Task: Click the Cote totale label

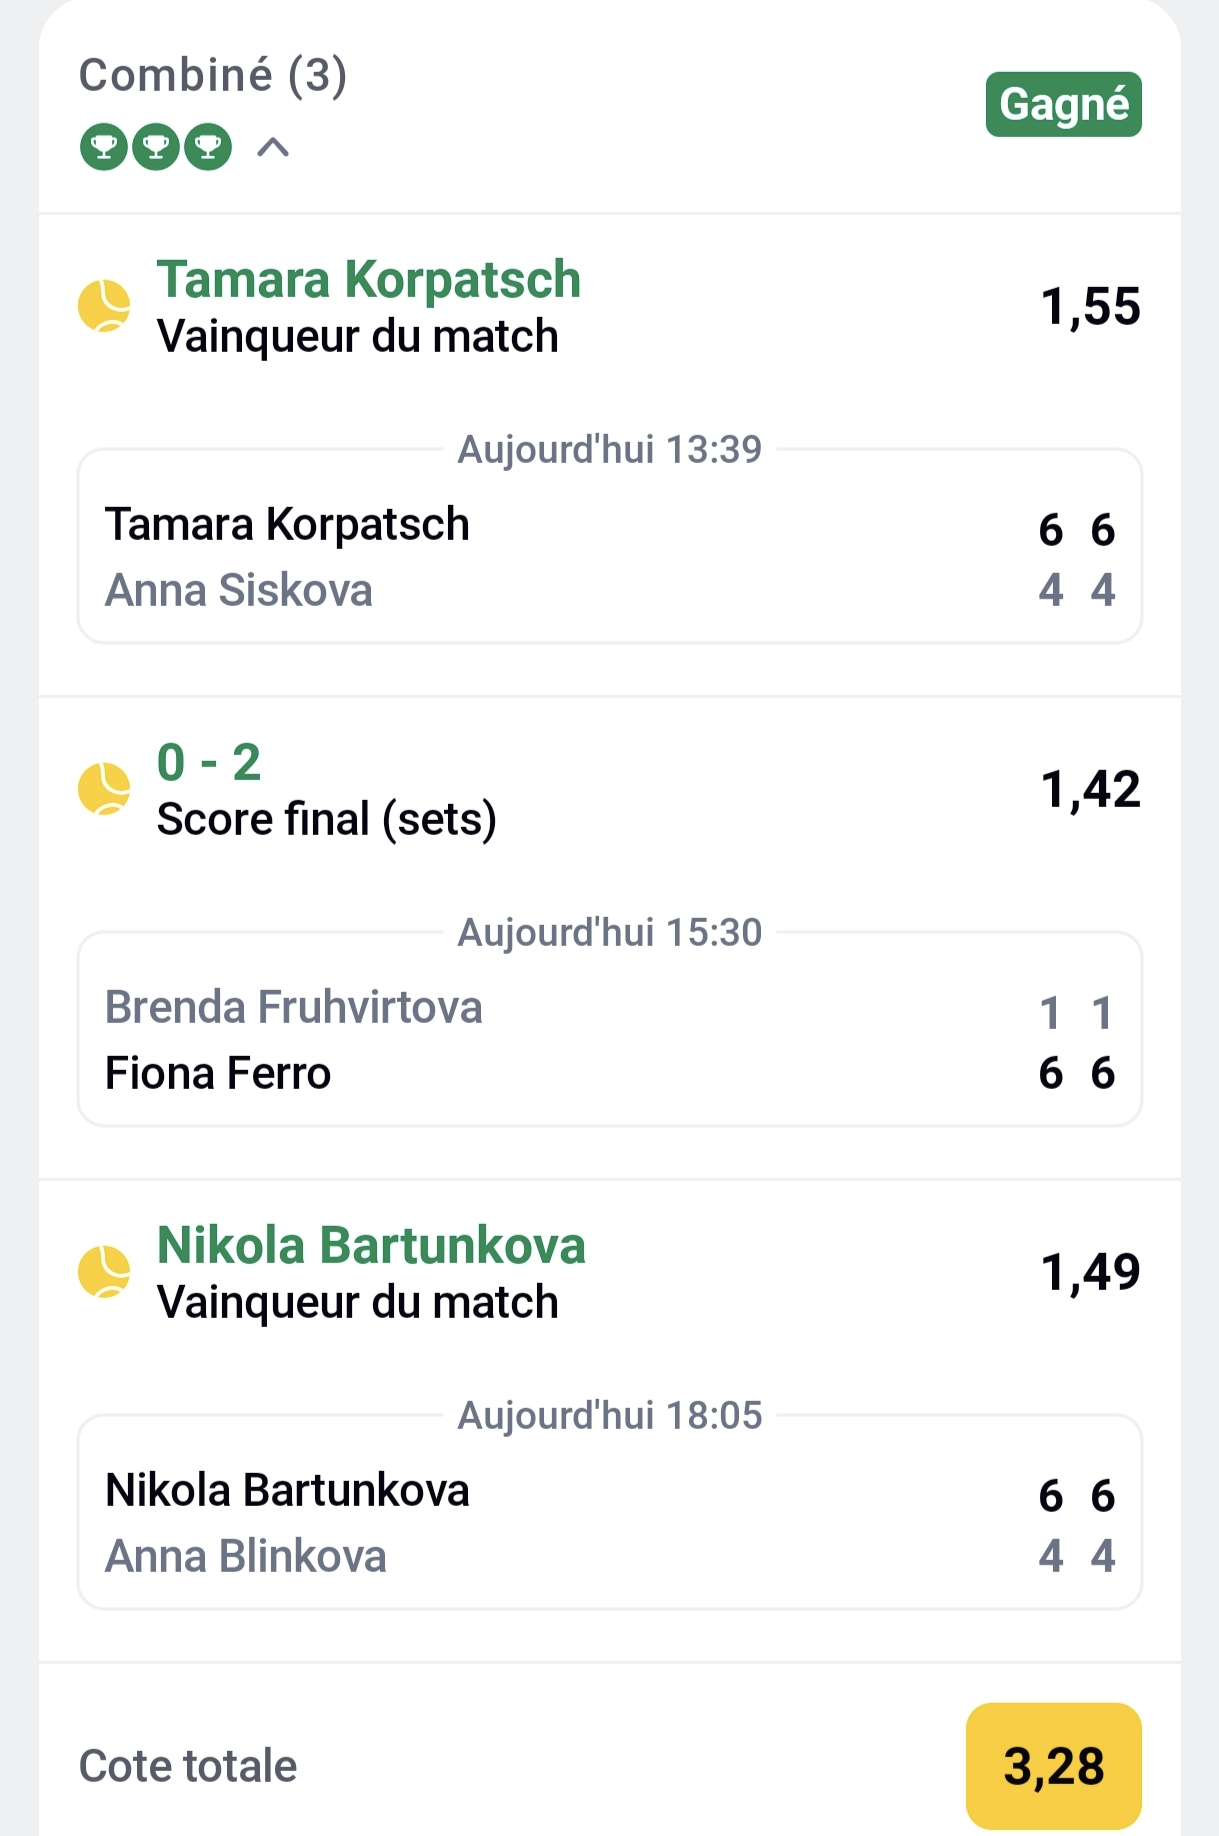Action: click(188, 1766)
